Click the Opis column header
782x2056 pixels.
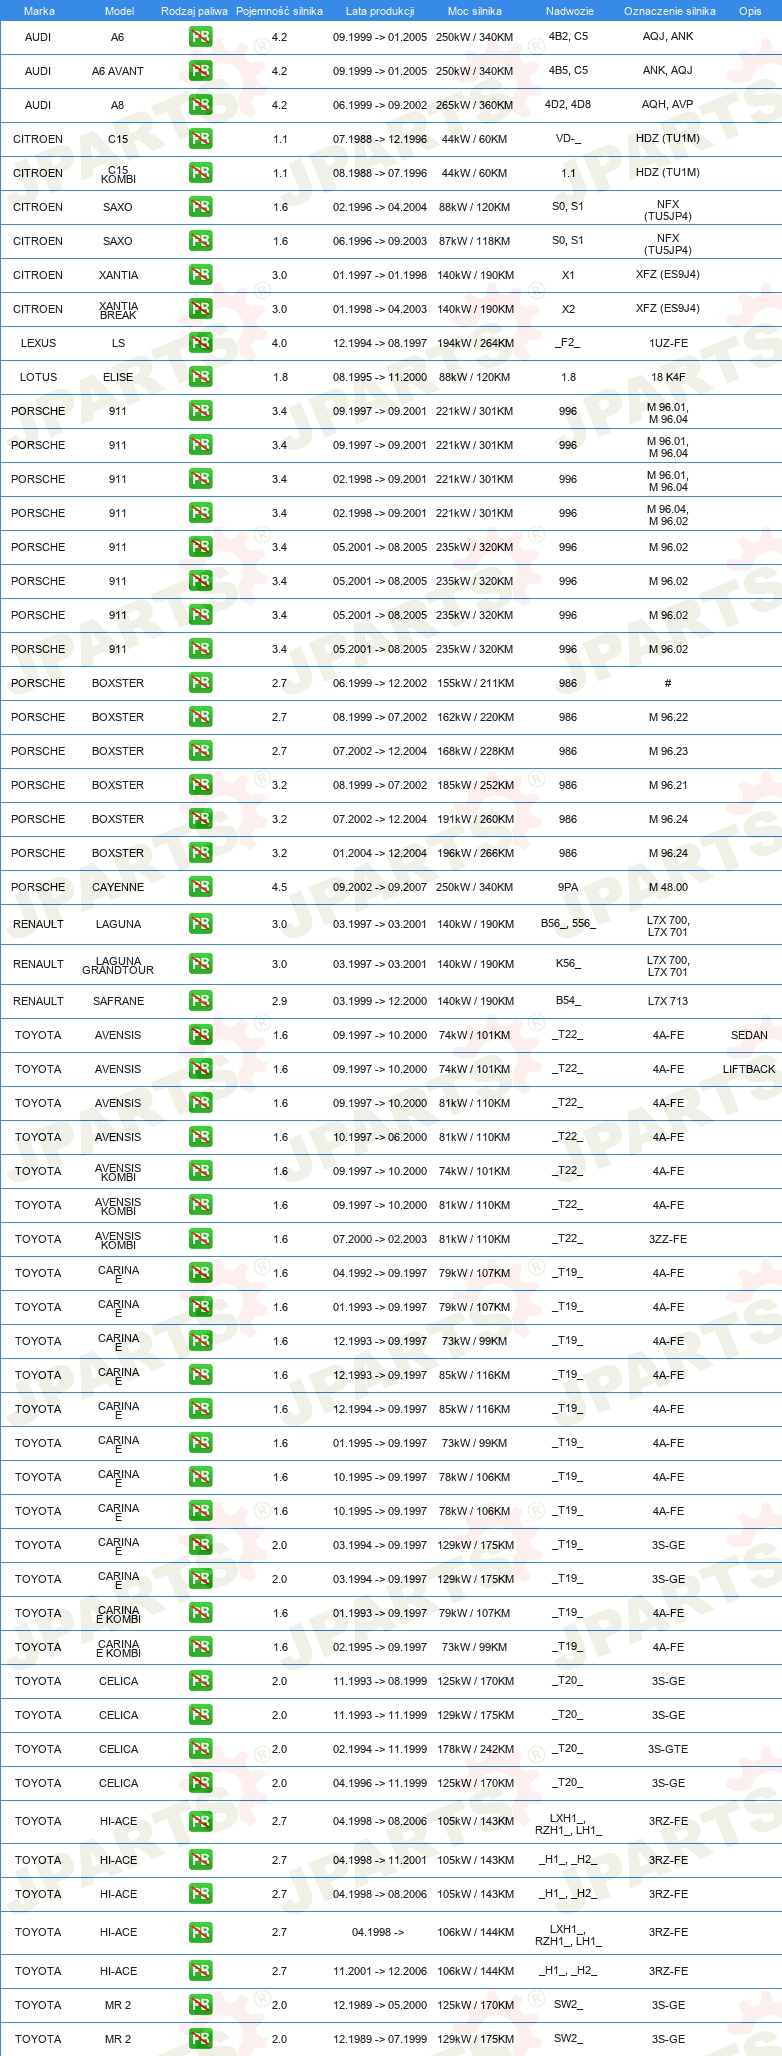click(x=750, y=11)
